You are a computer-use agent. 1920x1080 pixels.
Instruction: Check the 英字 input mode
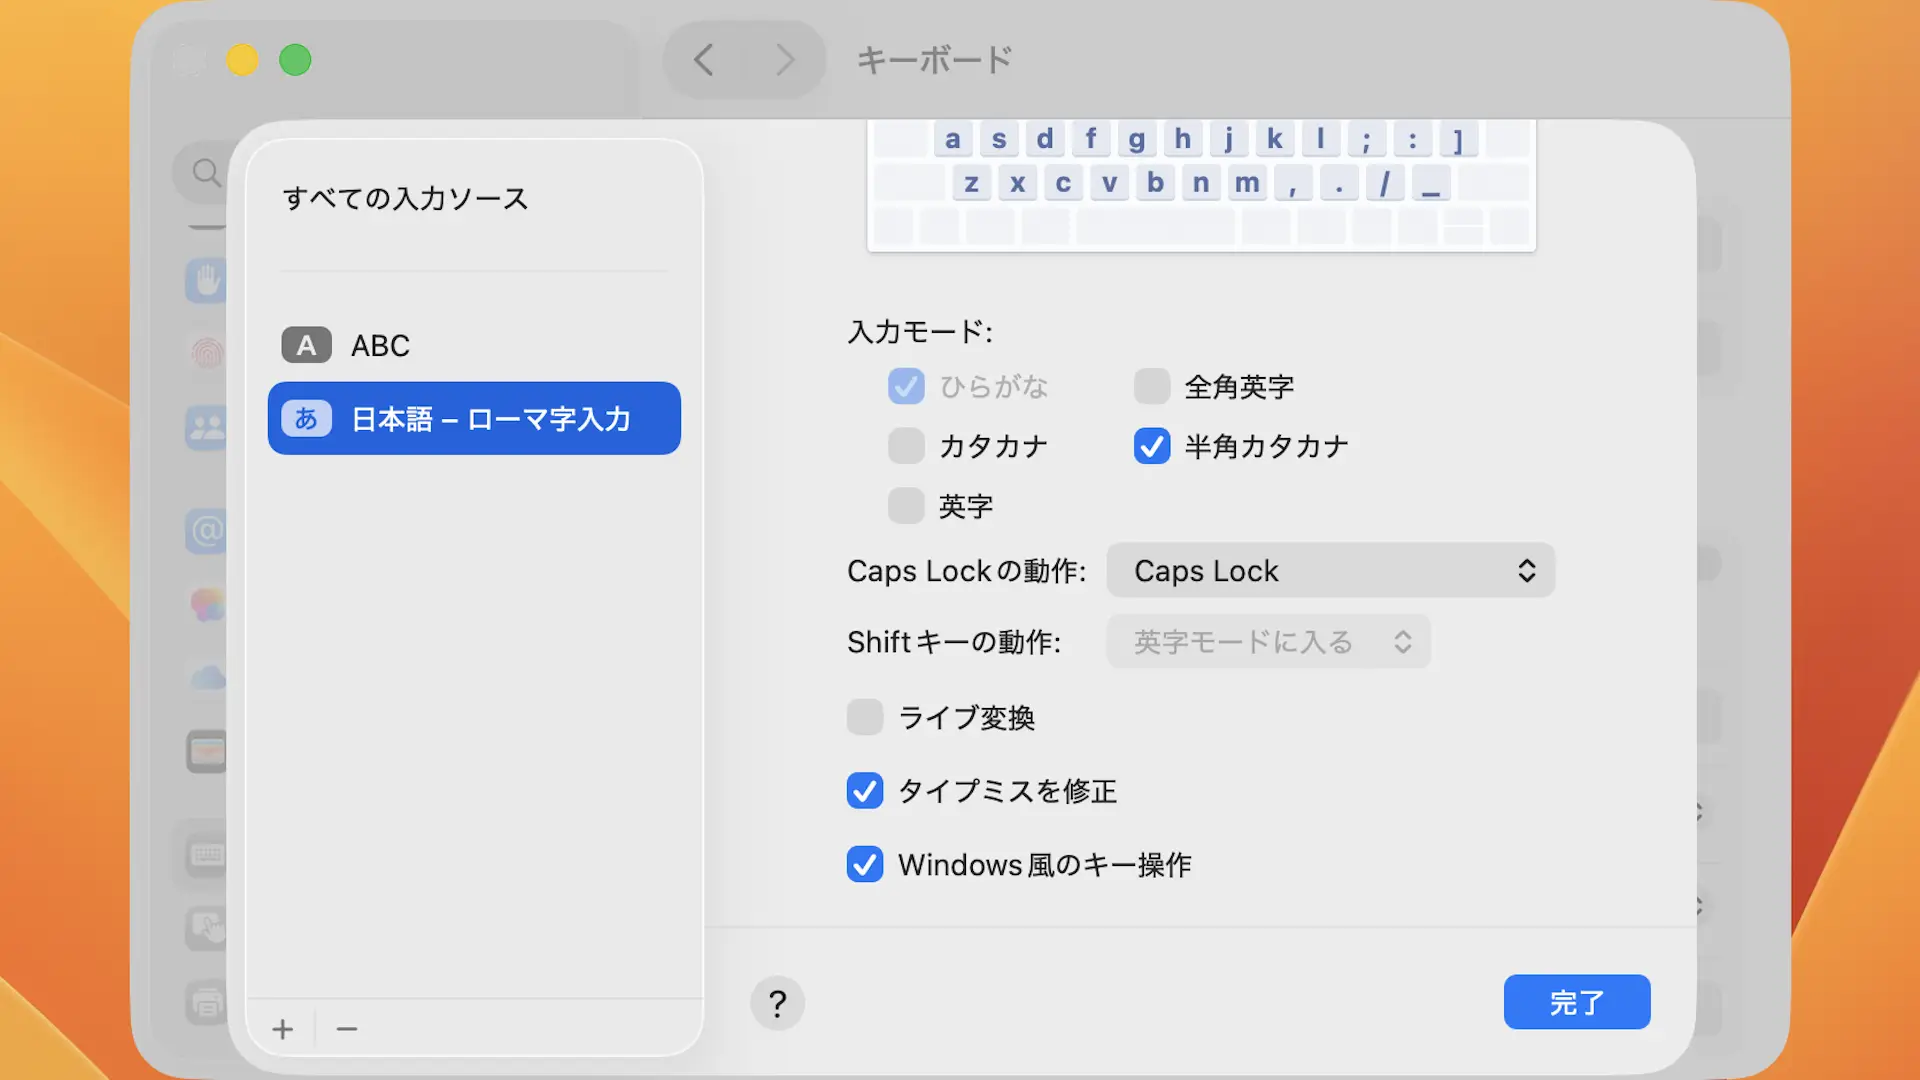point(906,506)
